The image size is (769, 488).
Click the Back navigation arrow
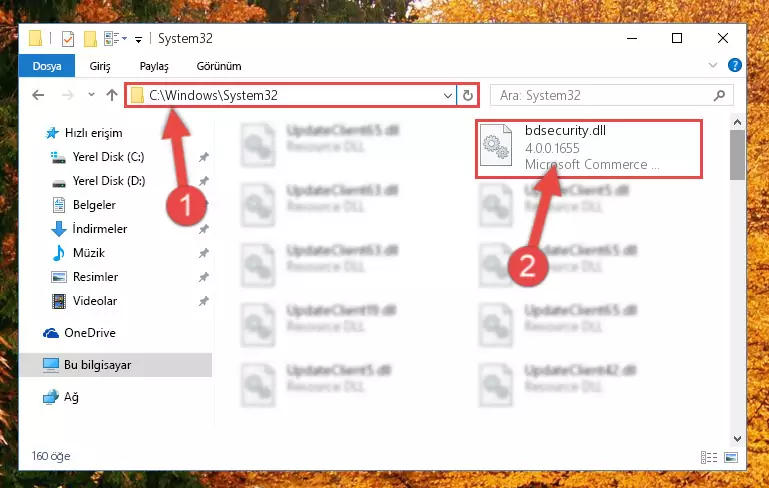coord(38,95)
